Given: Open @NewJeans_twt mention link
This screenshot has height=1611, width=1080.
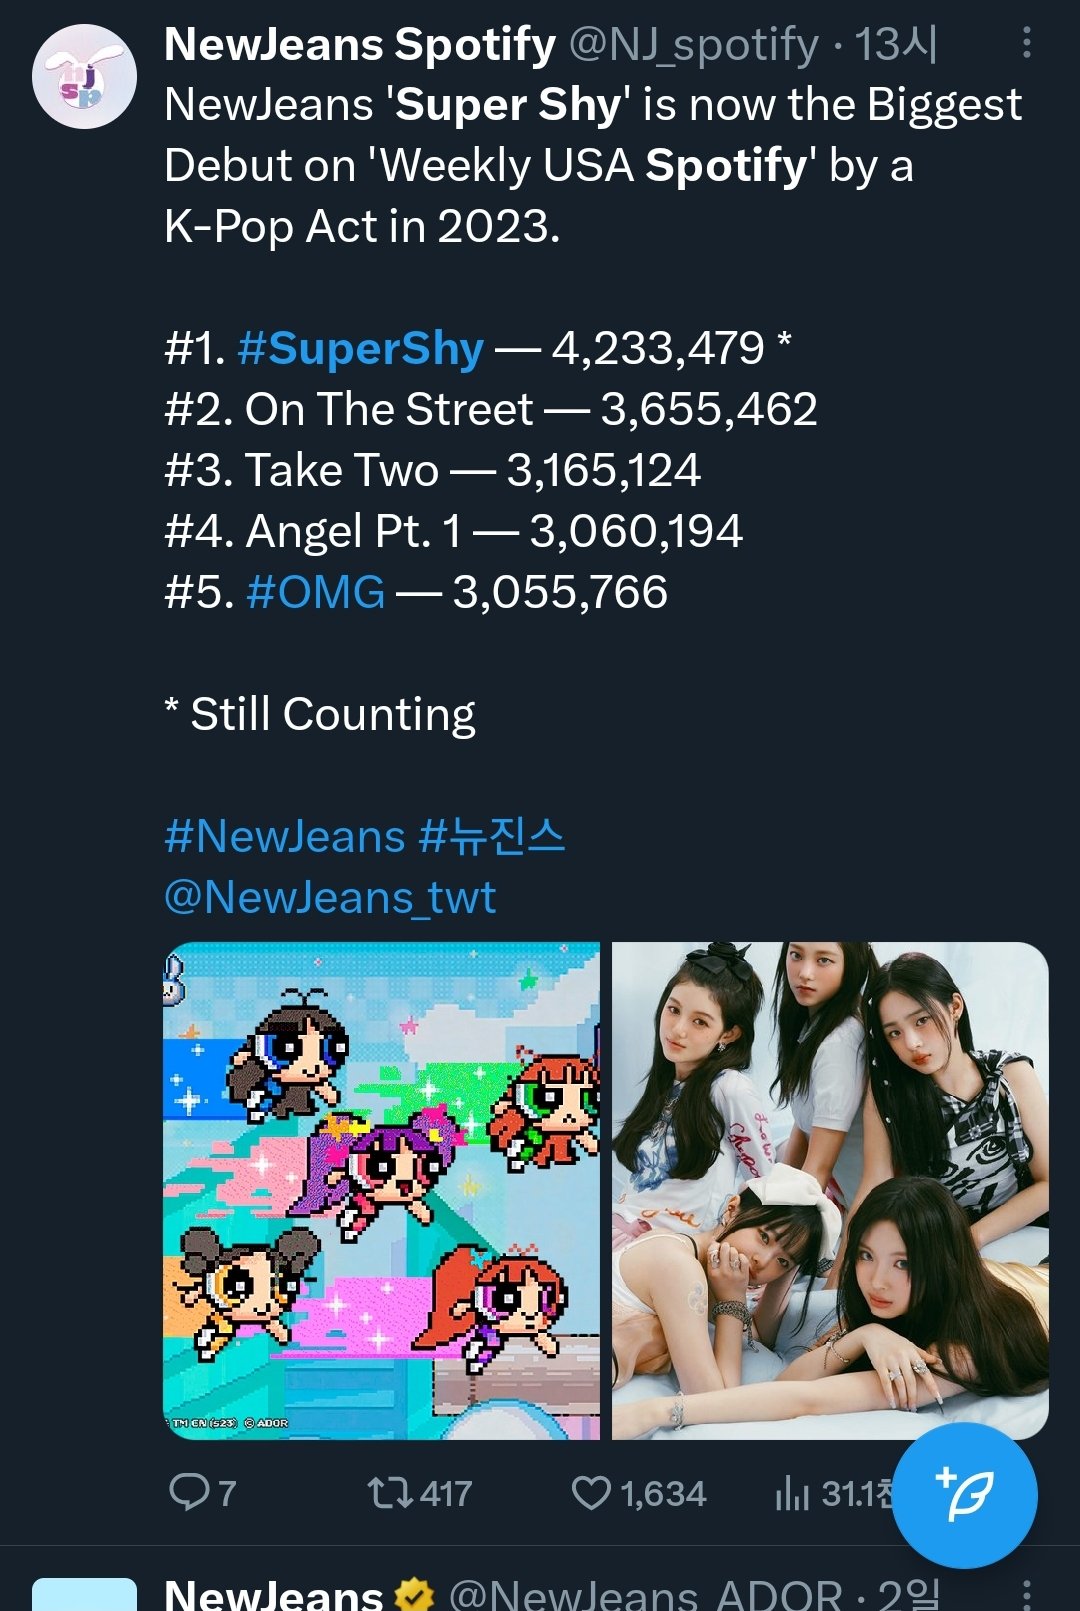Looking at the screenshot, I should [330, 897].
